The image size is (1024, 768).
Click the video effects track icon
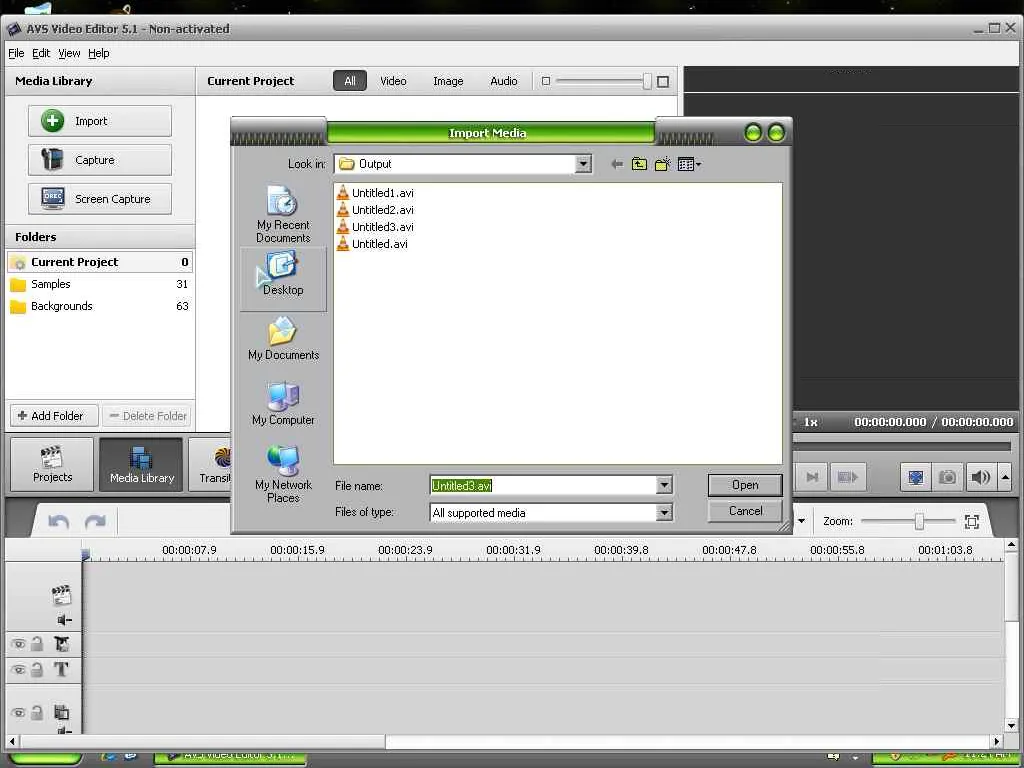(61, 644)
